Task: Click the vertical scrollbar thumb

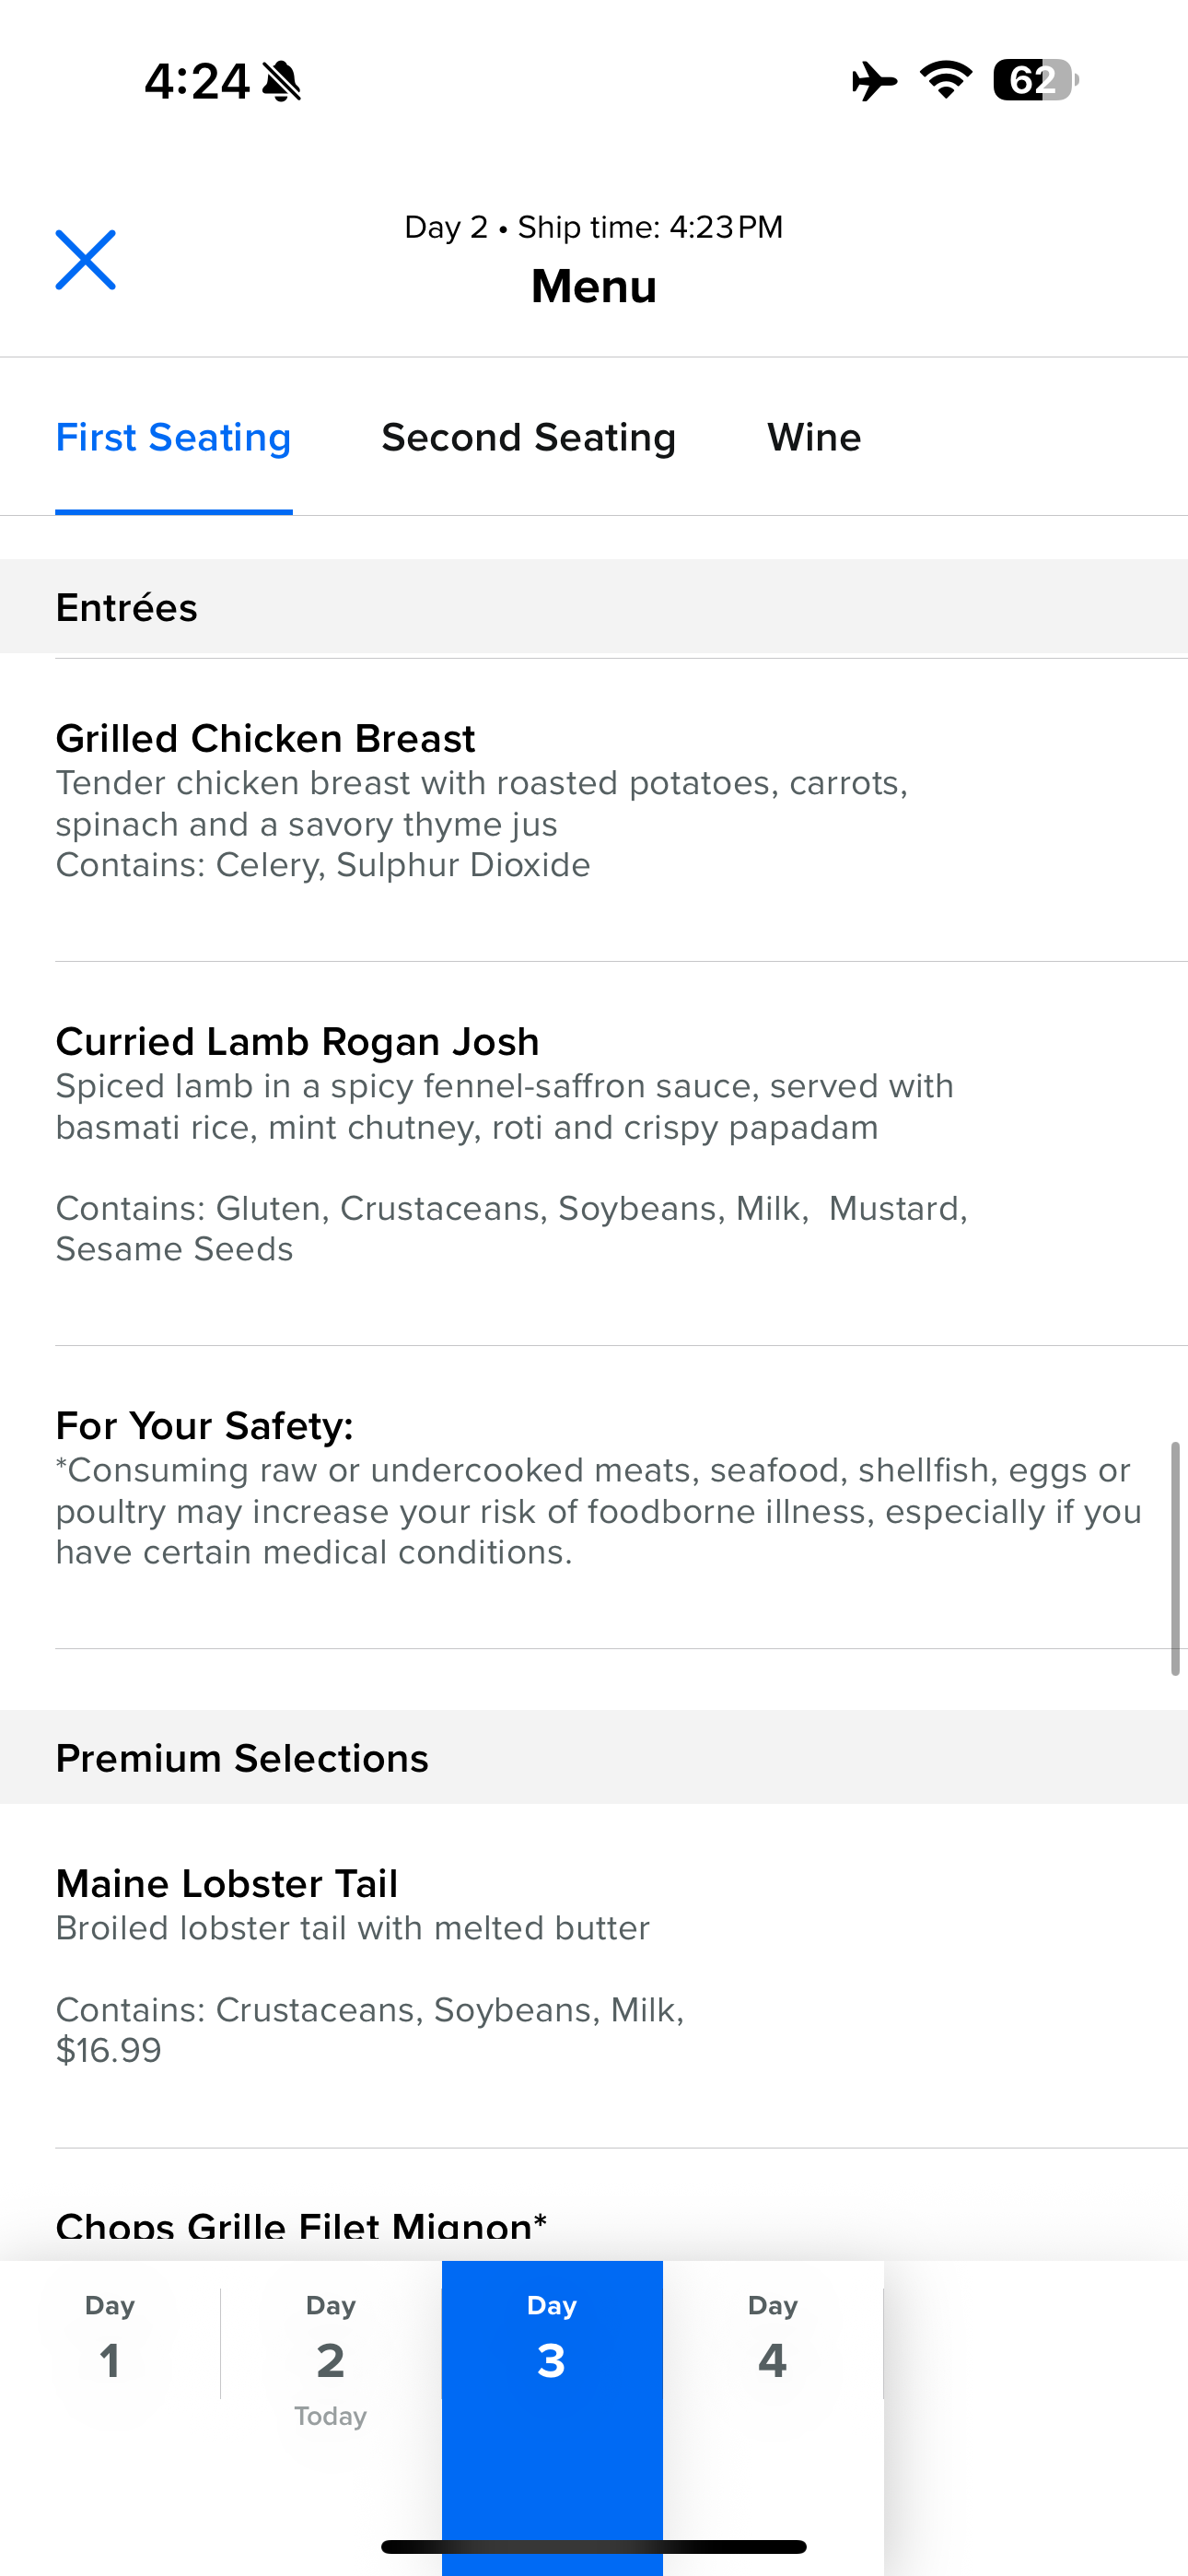Action: click(x=1175, y=1557)
